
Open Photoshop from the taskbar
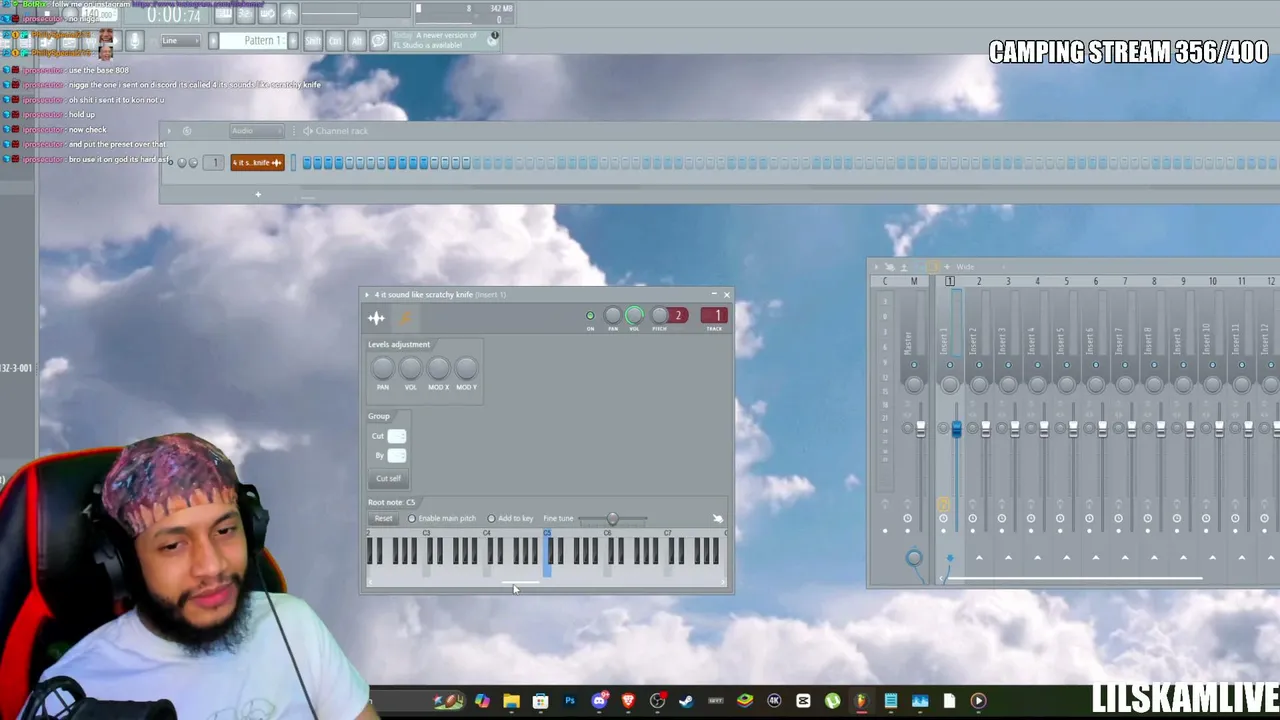[x=570, y=701]
